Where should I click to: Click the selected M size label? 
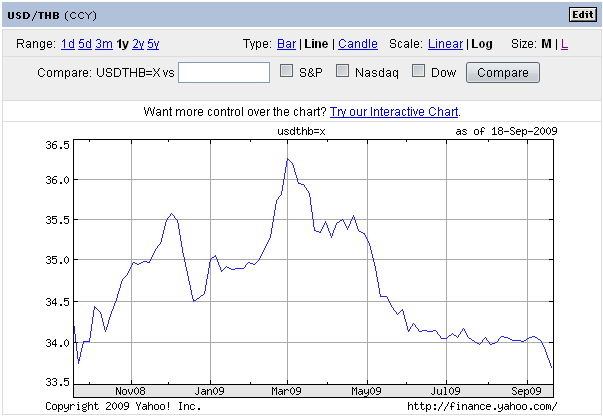pos(546,44)
